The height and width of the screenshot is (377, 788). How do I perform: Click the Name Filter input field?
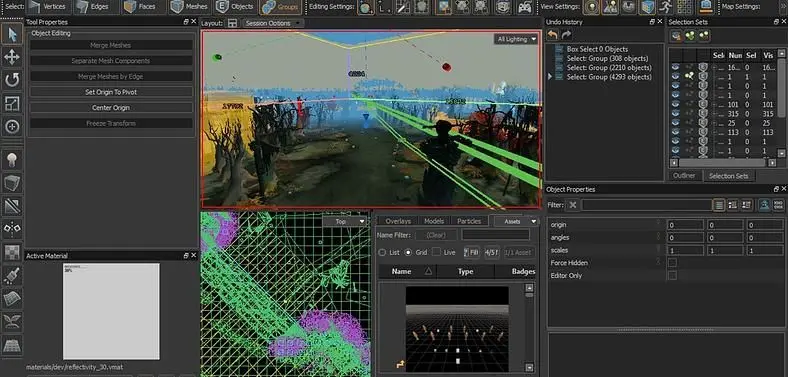(496, 235)
